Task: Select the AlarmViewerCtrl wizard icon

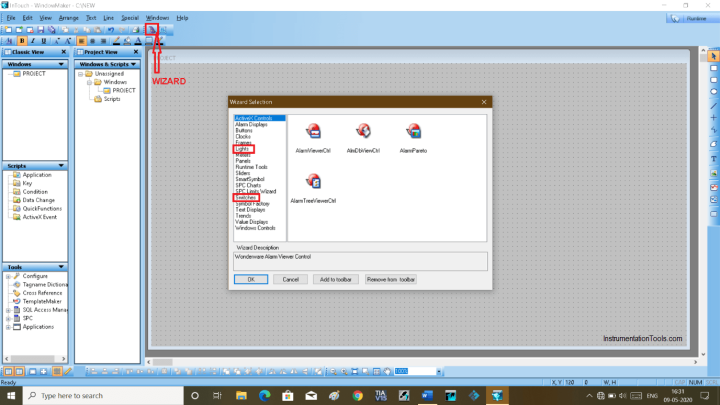Action: pos(312,132)
